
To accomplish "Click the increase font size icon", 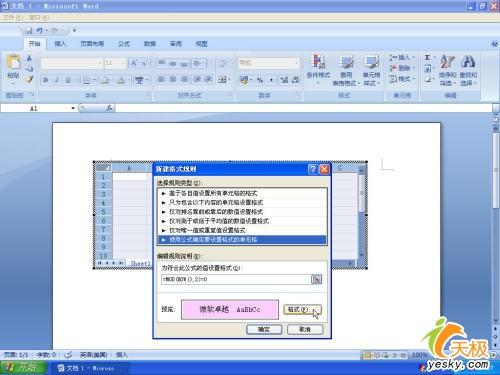I will 134,63.
